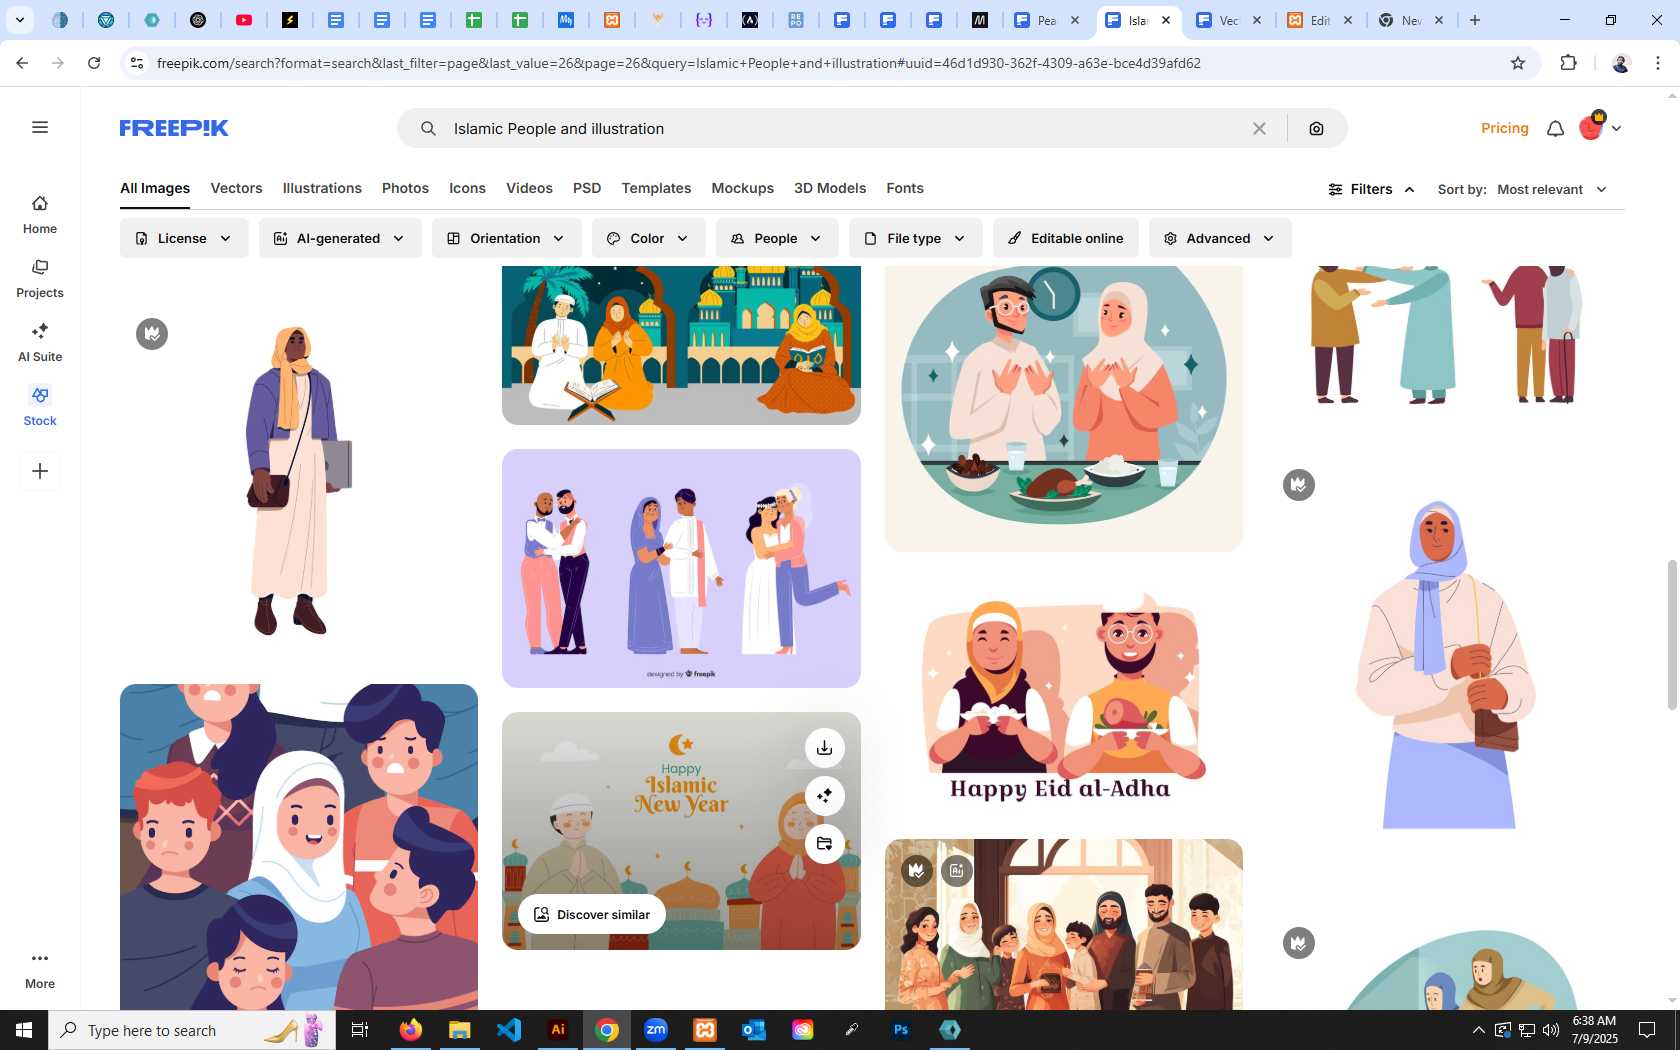Click the plus icon in left sidebar

click(x=40, y=471)
